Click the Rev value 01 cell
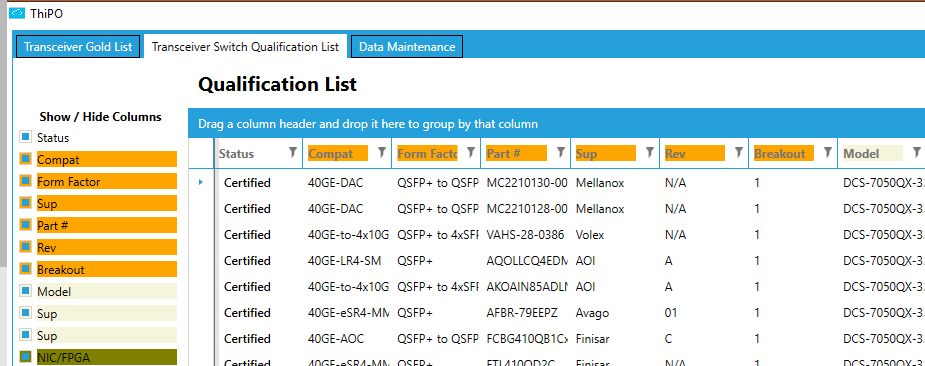The image size is (925, 366). 671,313
